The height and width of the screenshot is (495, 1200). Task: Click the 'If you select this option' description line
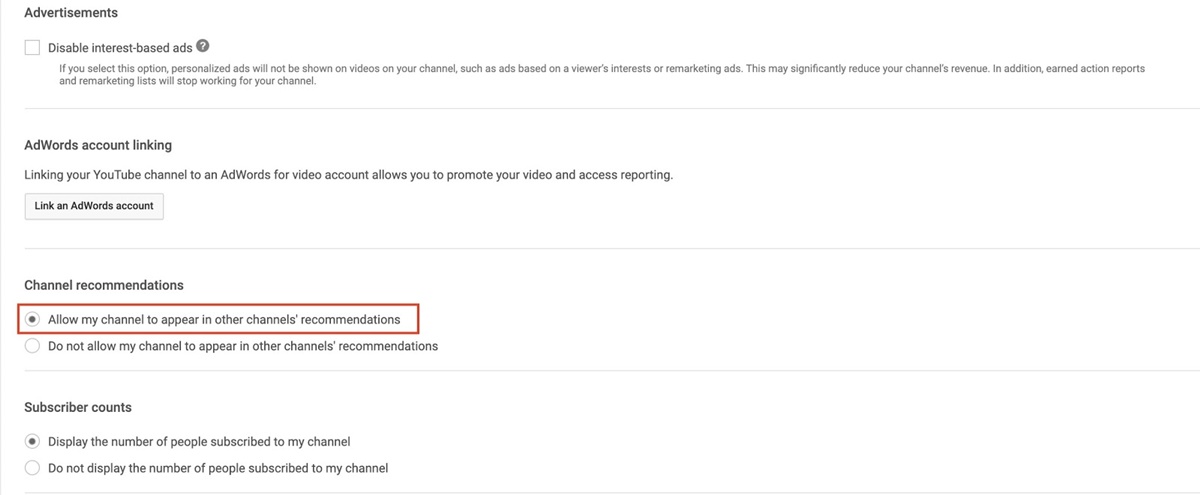[600, 68]
